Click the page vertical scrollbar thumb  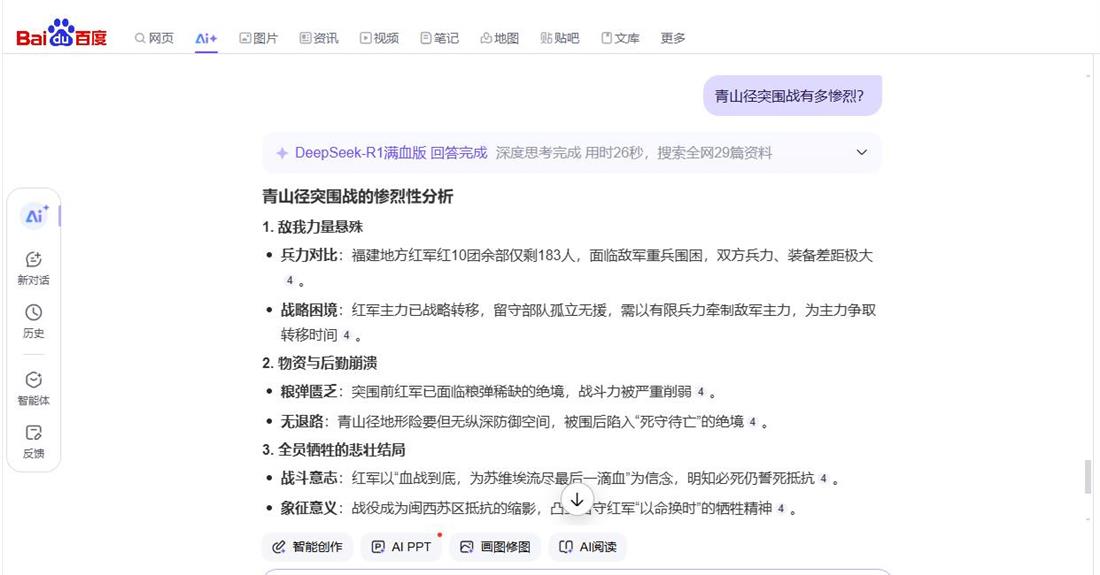tap(1088, 477)
